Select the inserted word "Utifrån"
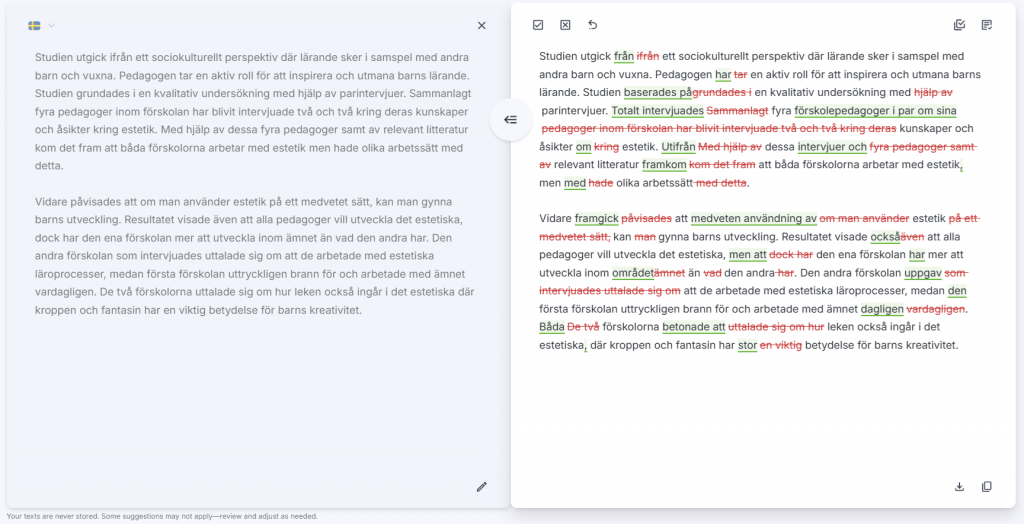Image resolution: width=1024 pixels, height=524 pixels. coord(678,146)
